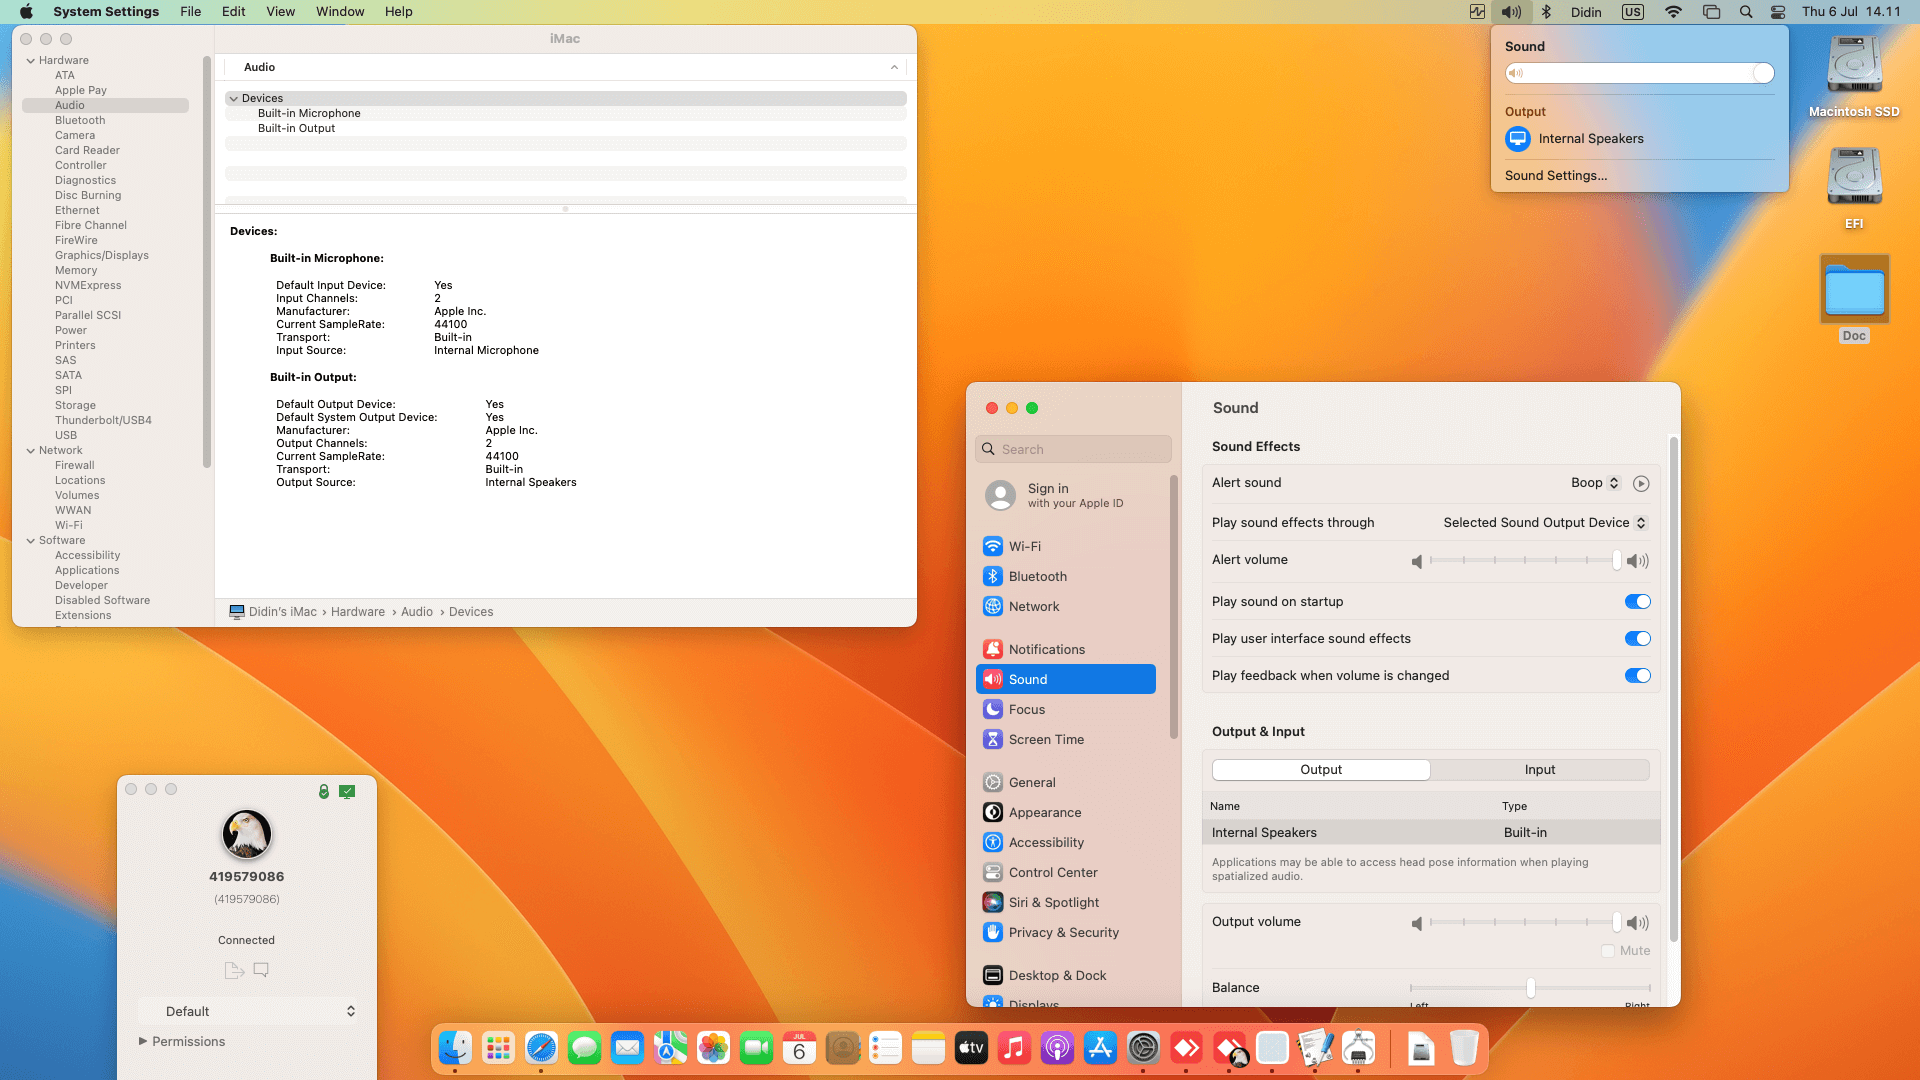The image size is (1920, 1080).
Task: Select Built-in Microphone in the devices list
Action: click(309, 113)
